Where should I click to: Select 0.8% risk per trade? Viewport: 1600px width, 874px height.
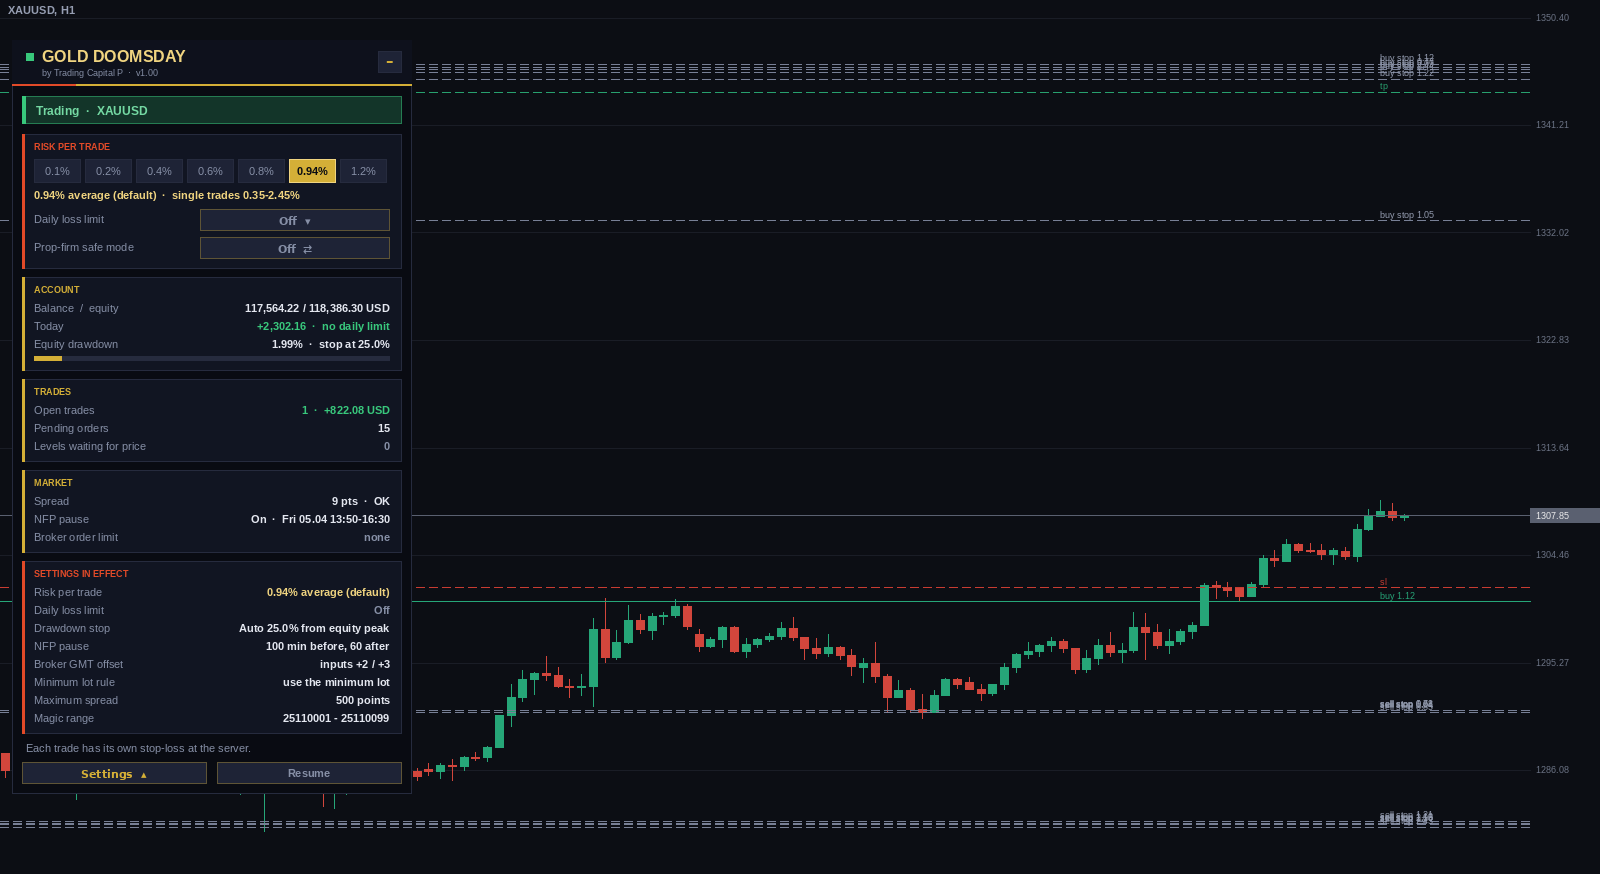click(262, 171)
